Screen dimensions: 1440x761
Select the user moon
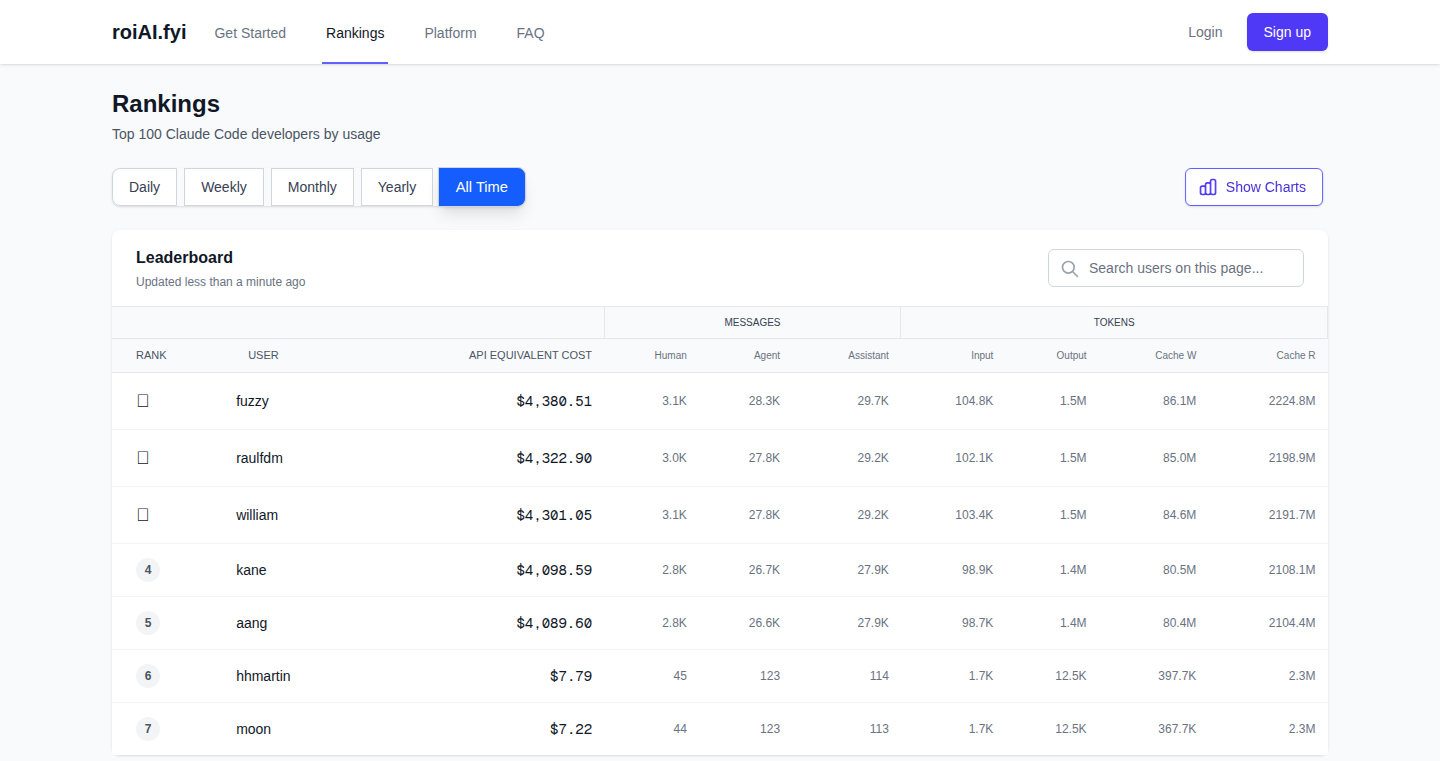[x=253, y=729]
